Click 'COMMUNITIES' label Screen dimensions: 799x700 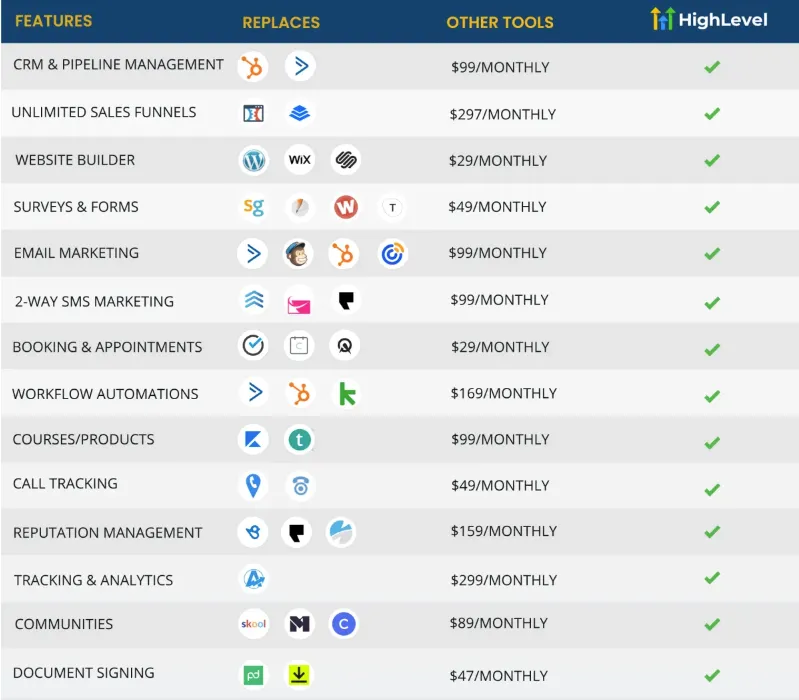(x=64, y=624)
